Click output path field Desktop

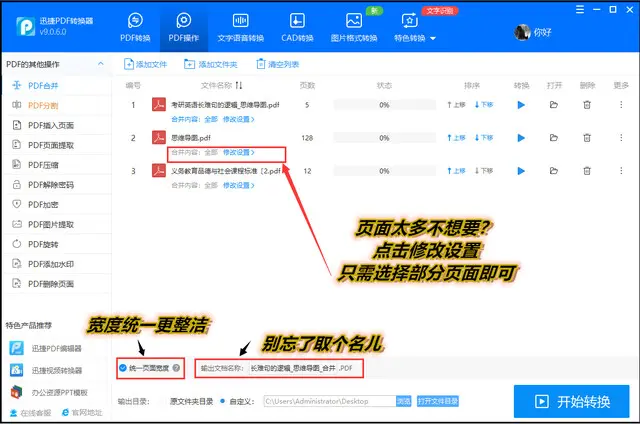point(330,402)
